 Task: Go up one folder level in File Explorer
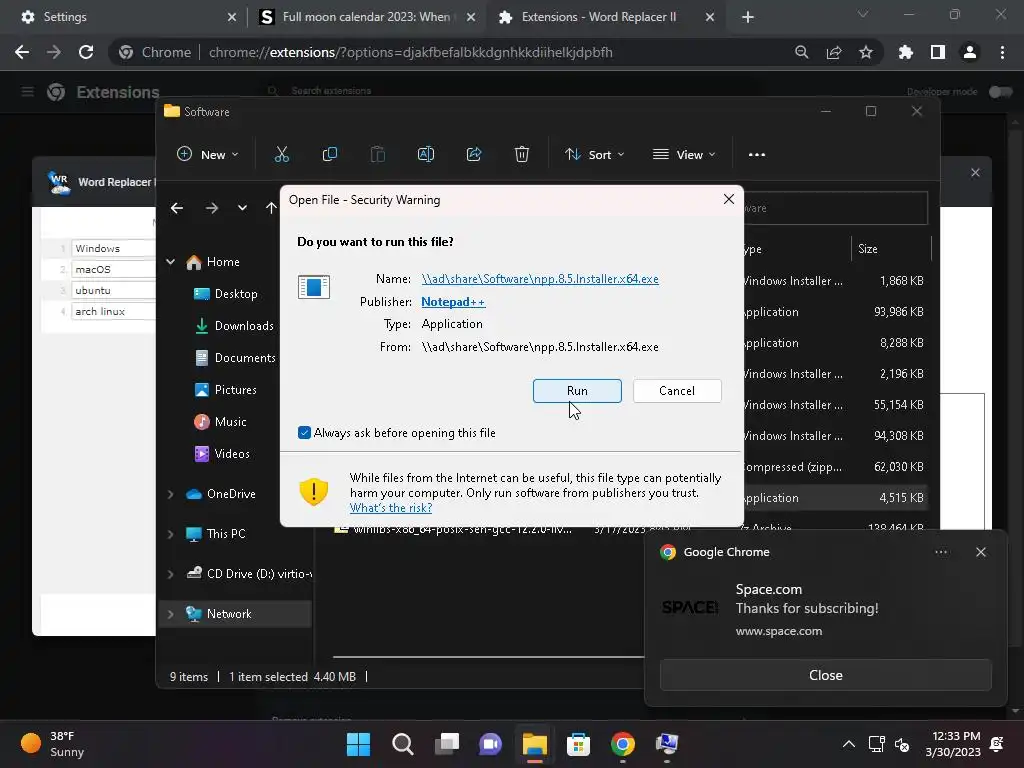[271, 208]
